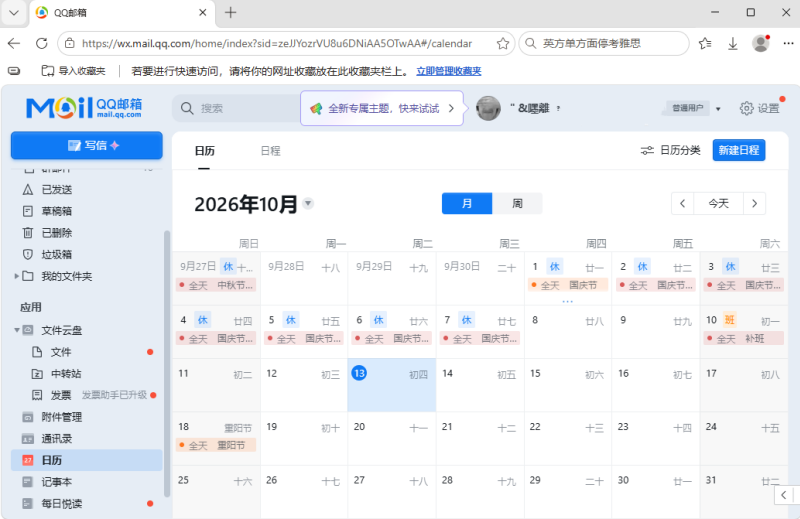This screenshot has height=519, width=800.
Task: Click the site info lock icon
Action: [x=70, y=43]
